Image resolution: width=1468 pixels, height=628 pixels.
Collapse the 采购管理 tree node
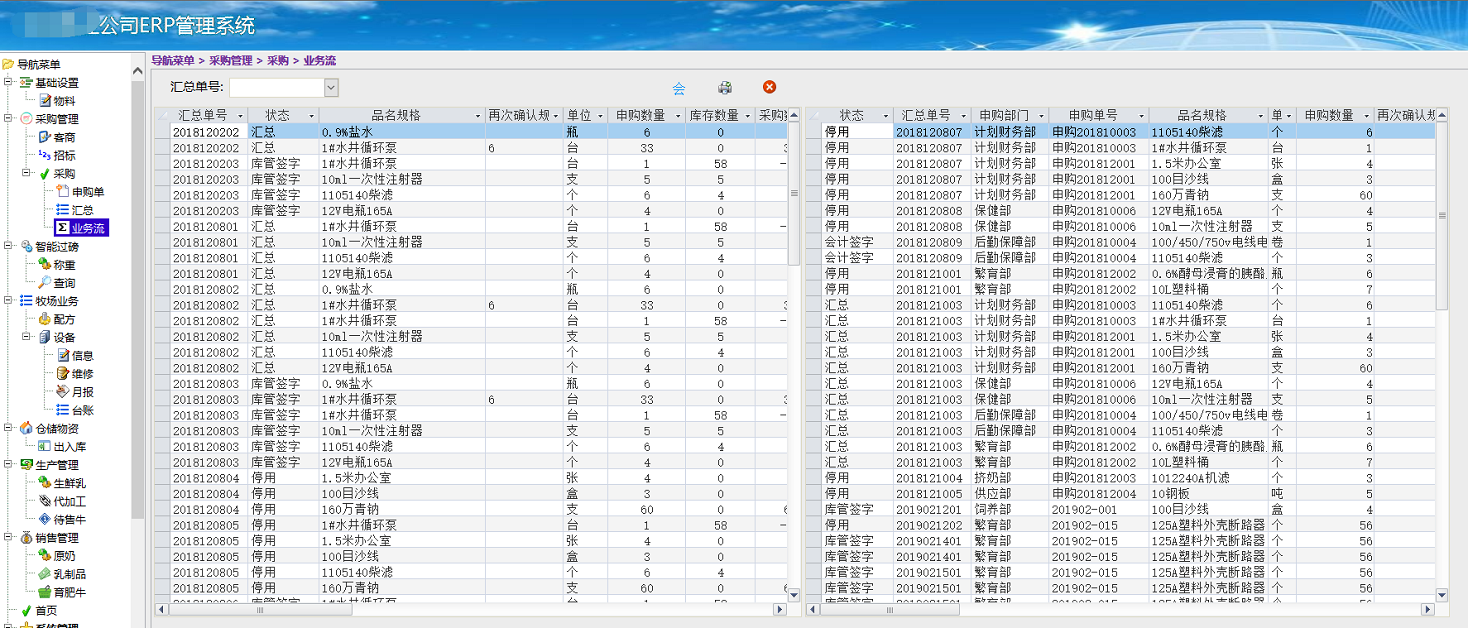coord(9,119)
